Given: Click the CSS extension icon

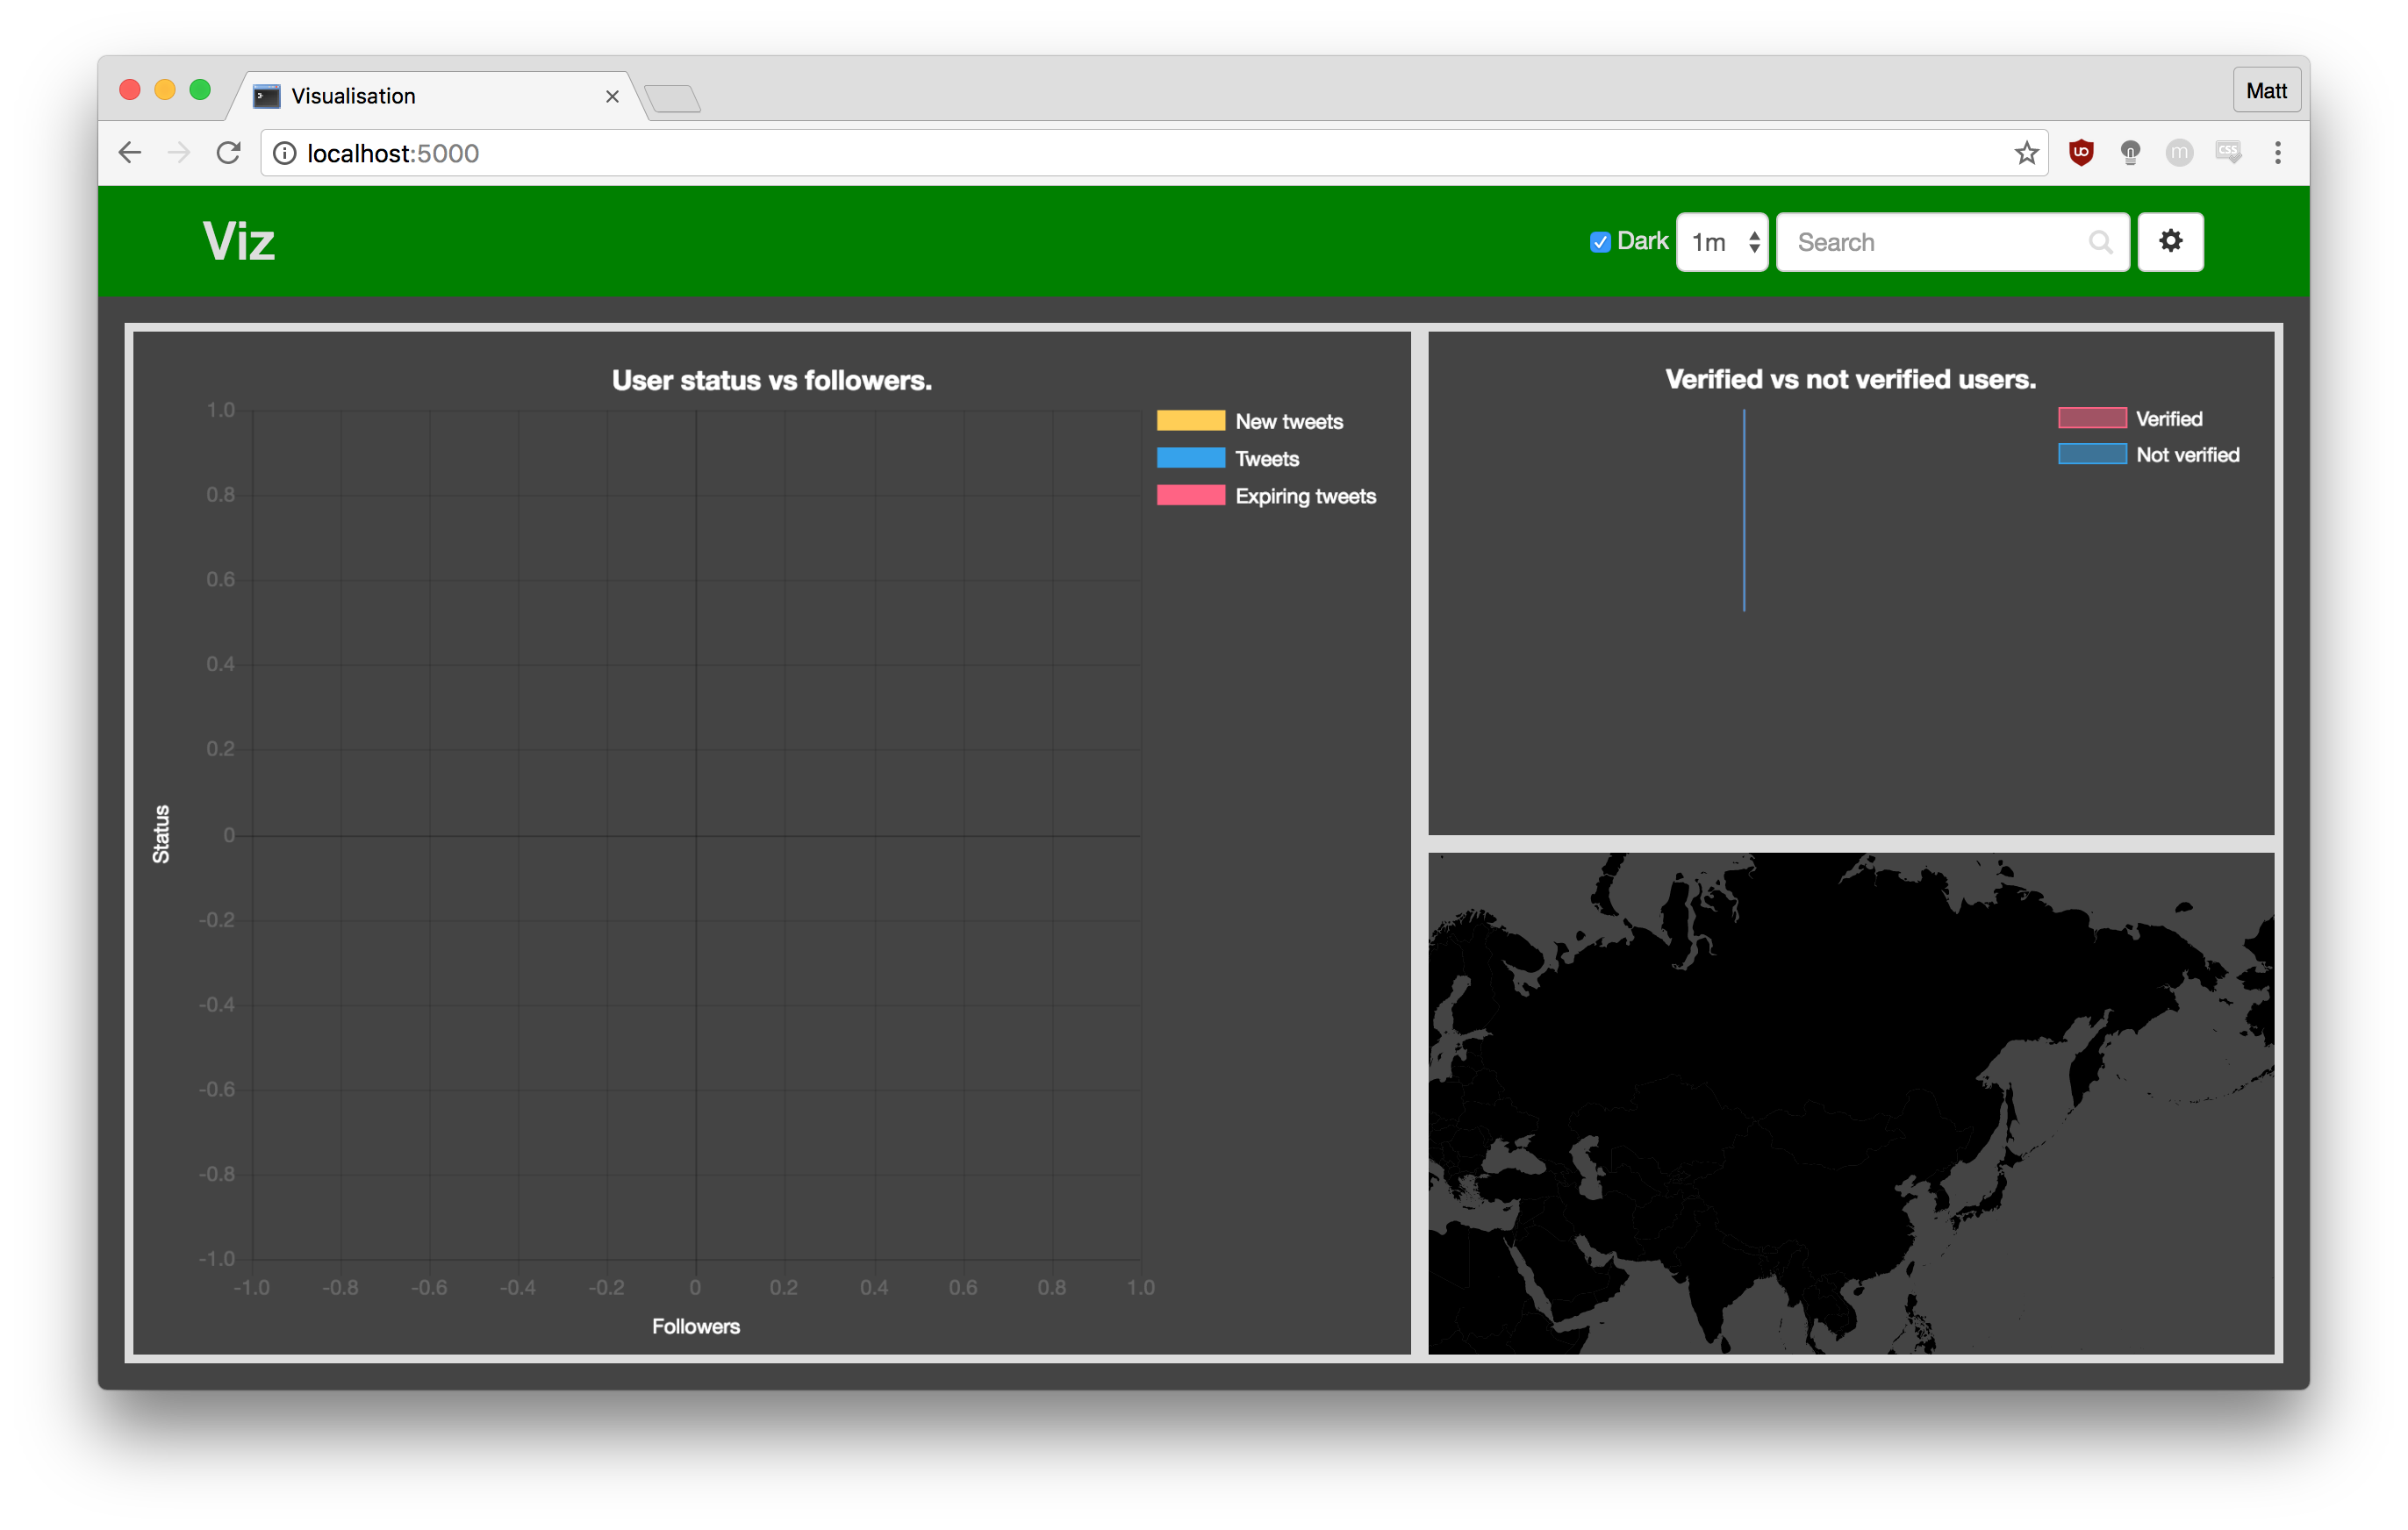Looking at the screenshot, I should [2228, 152].
